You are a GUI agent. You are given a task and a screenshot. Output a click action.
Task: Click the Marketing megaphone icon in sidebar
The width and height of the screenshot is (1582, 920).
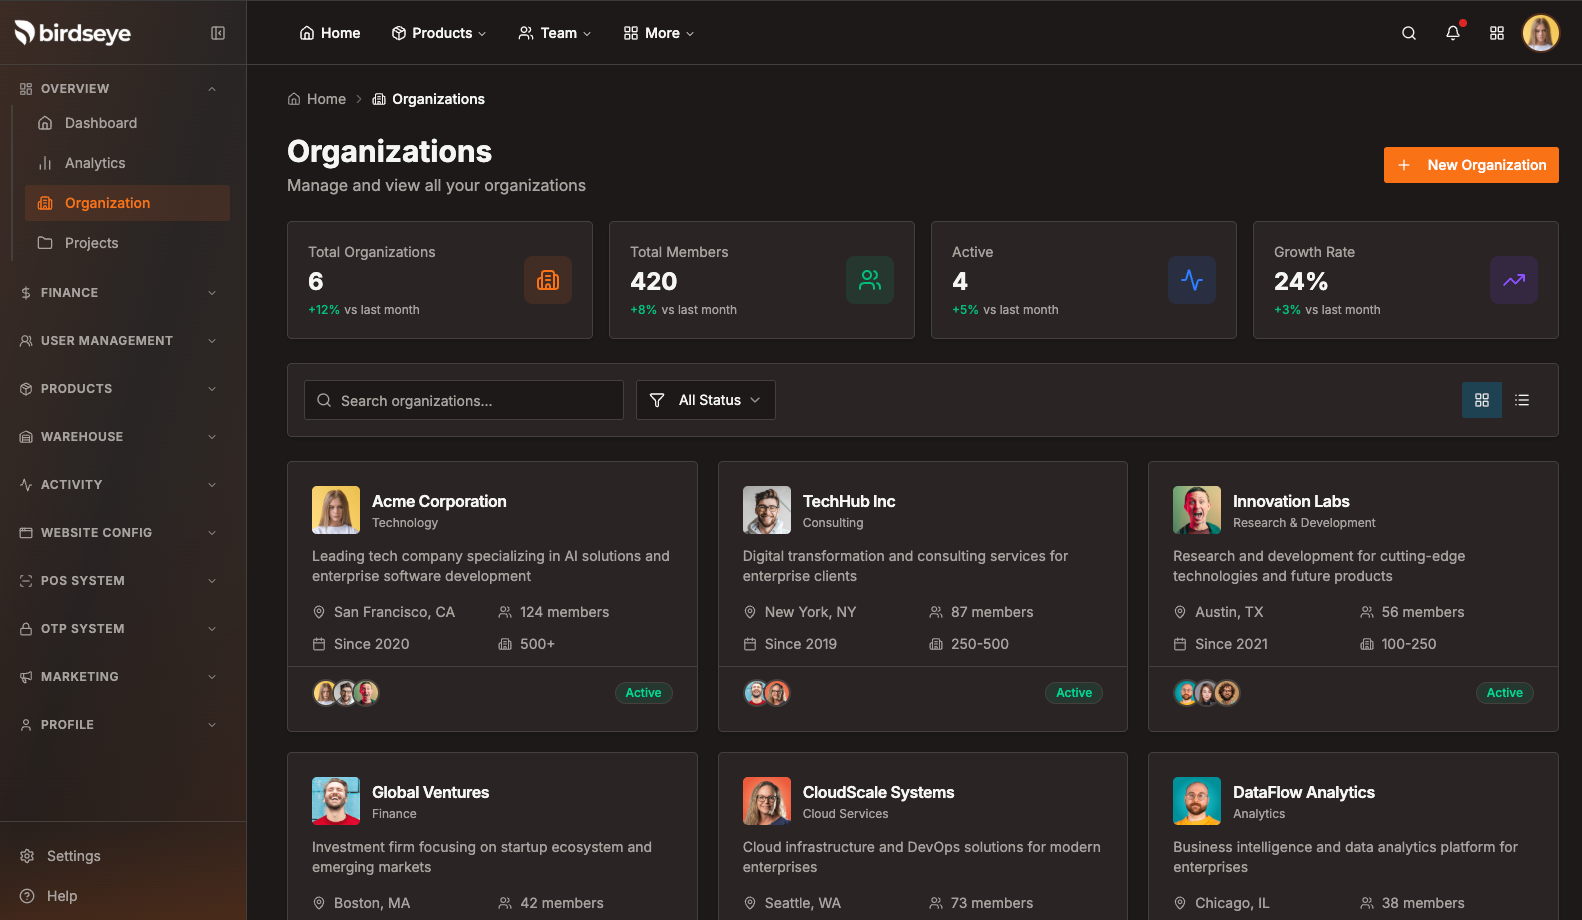pyautogui.click(x=26, y=677)
